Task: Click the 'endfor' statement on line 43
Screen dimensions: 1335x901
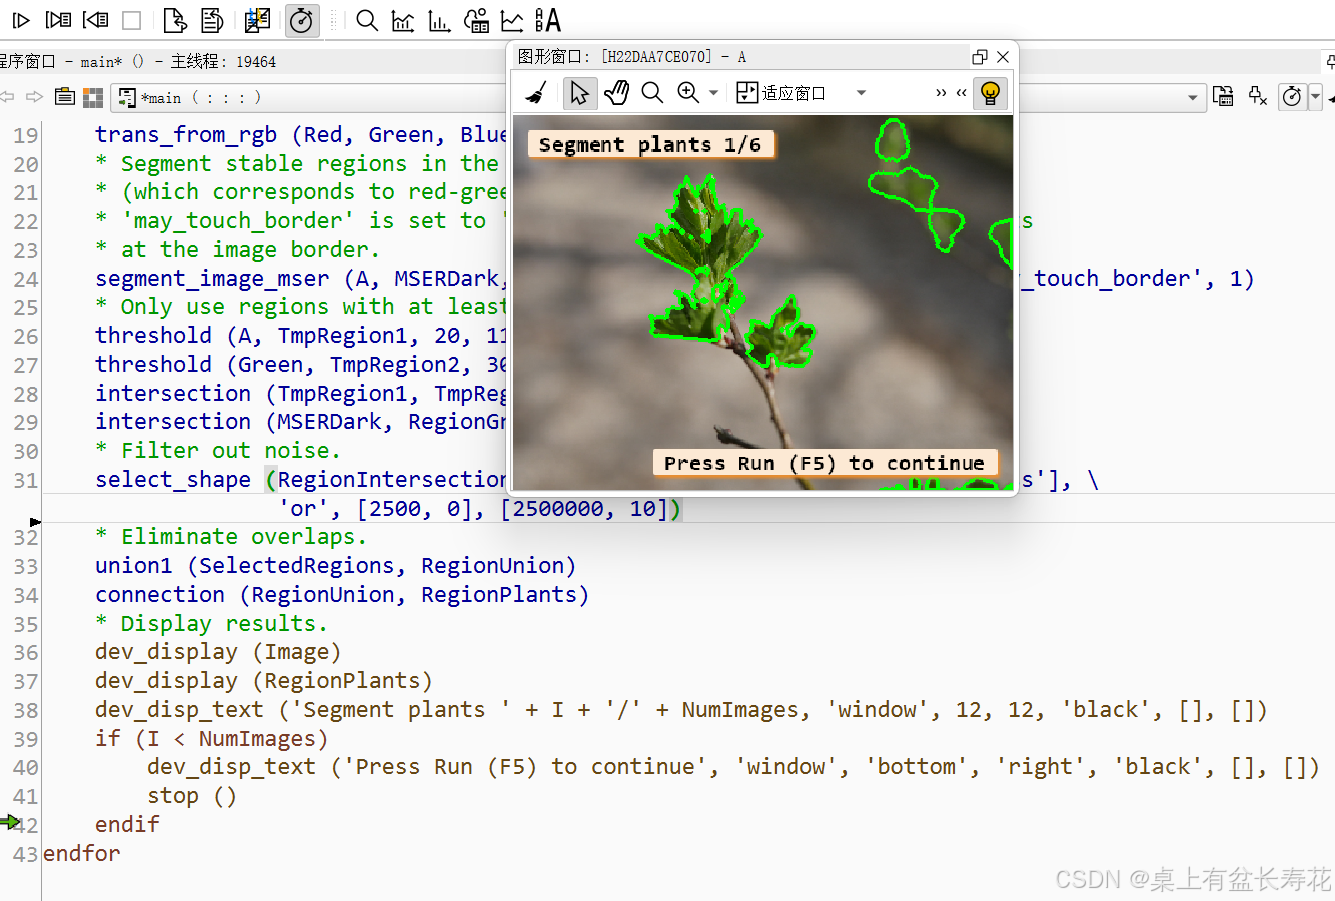Action: tap(82, 854)
